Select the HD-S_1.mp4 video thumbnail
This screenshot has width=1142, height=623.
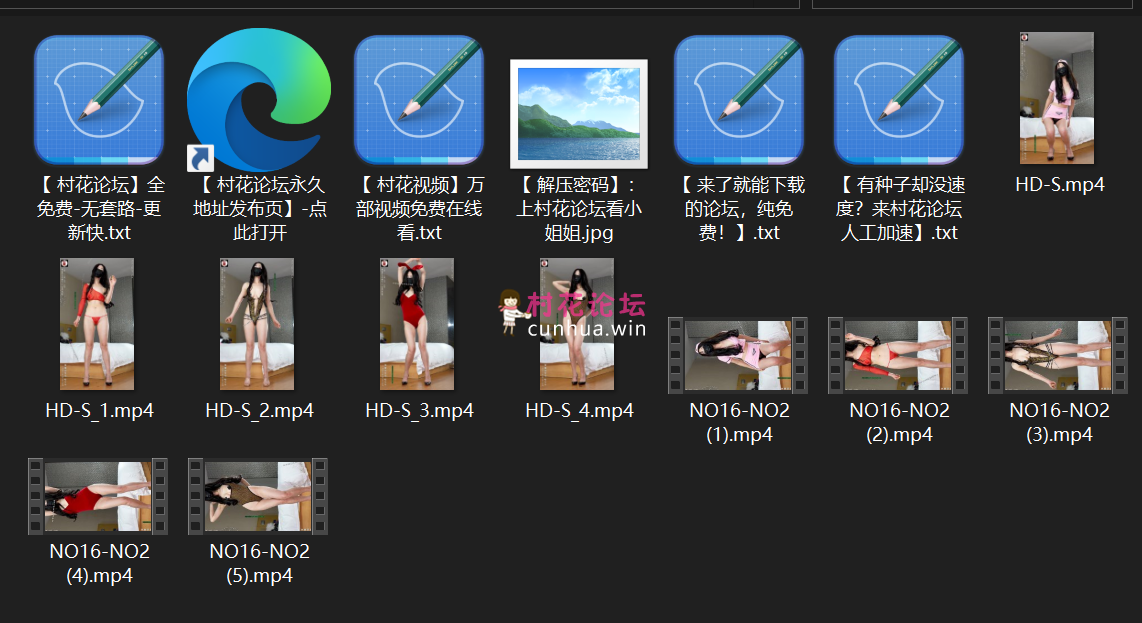[x=97, y=324]
